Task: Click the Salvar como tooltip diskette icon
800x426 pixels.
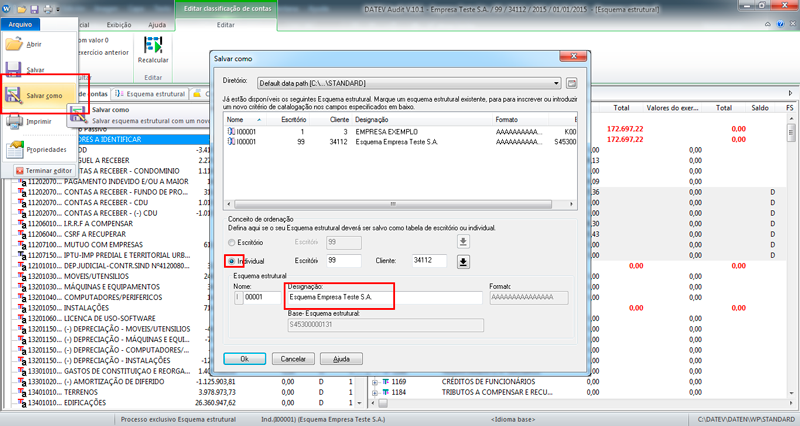Action: 78,114
